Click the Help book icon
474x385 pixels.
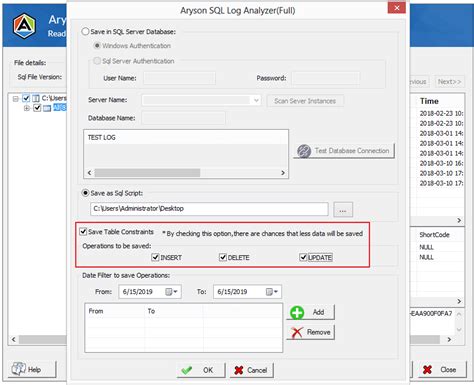pyautogui.click(x=18, y=369)
